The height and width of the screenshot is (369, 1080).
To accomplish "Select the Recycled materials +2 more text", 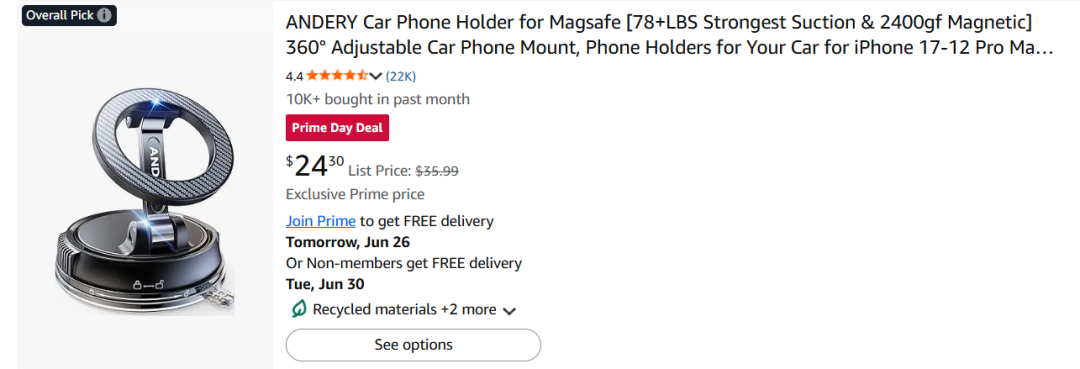I will 404,310.
